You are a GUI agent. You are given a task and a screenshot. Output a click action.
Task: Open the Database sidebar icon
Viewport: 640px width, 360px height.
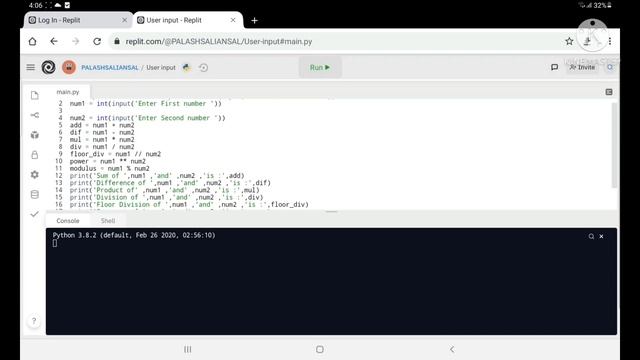point(35,195)
